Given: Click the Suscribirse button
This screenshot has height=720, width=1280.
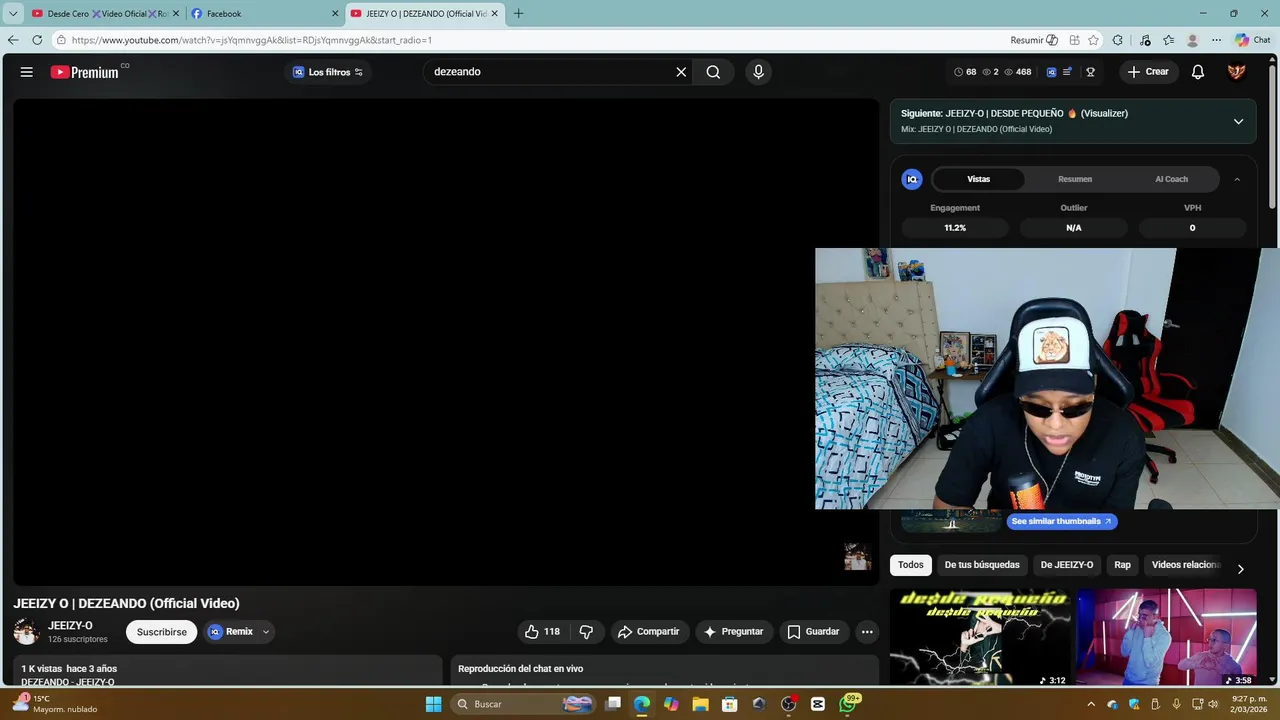Looking at the screenshot, I should pos(162,632).
